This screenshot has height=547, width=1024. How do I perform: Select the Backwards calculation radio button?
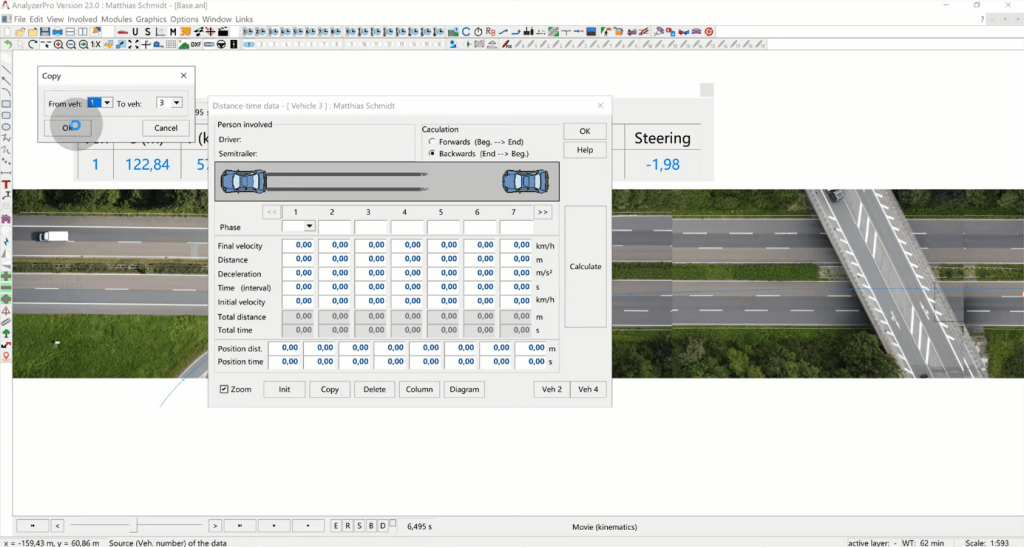coord(432,154)
